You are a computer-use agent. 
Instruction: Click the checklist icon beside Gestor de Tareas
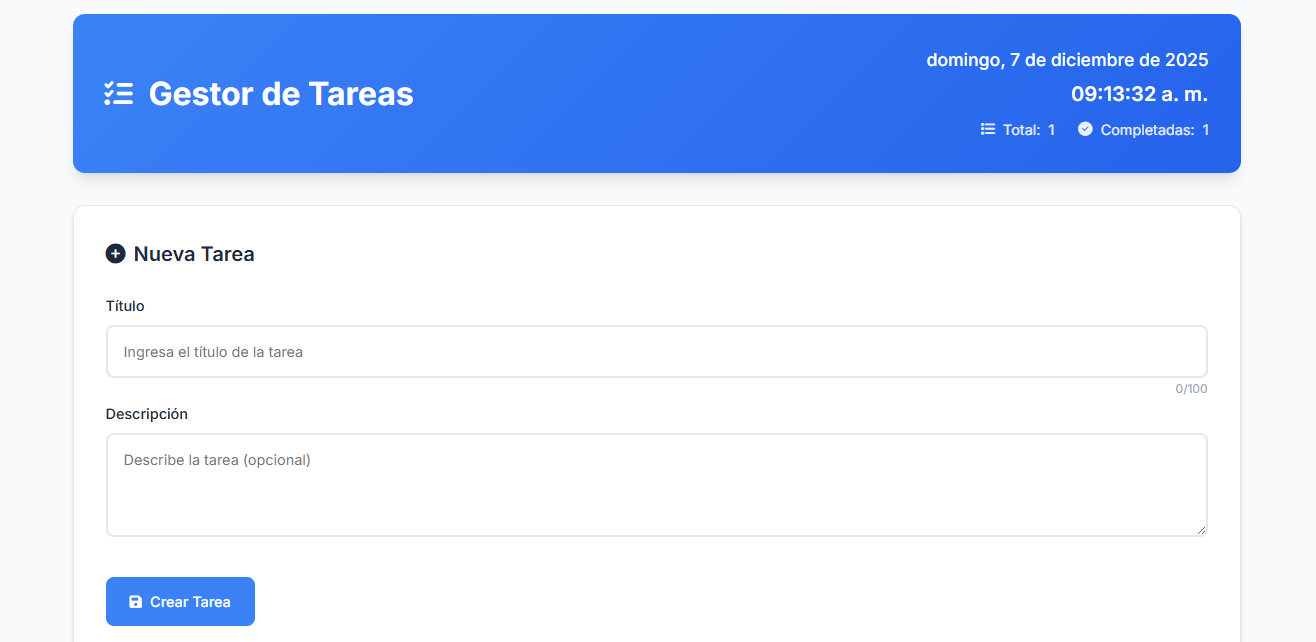tap(118, 94)
